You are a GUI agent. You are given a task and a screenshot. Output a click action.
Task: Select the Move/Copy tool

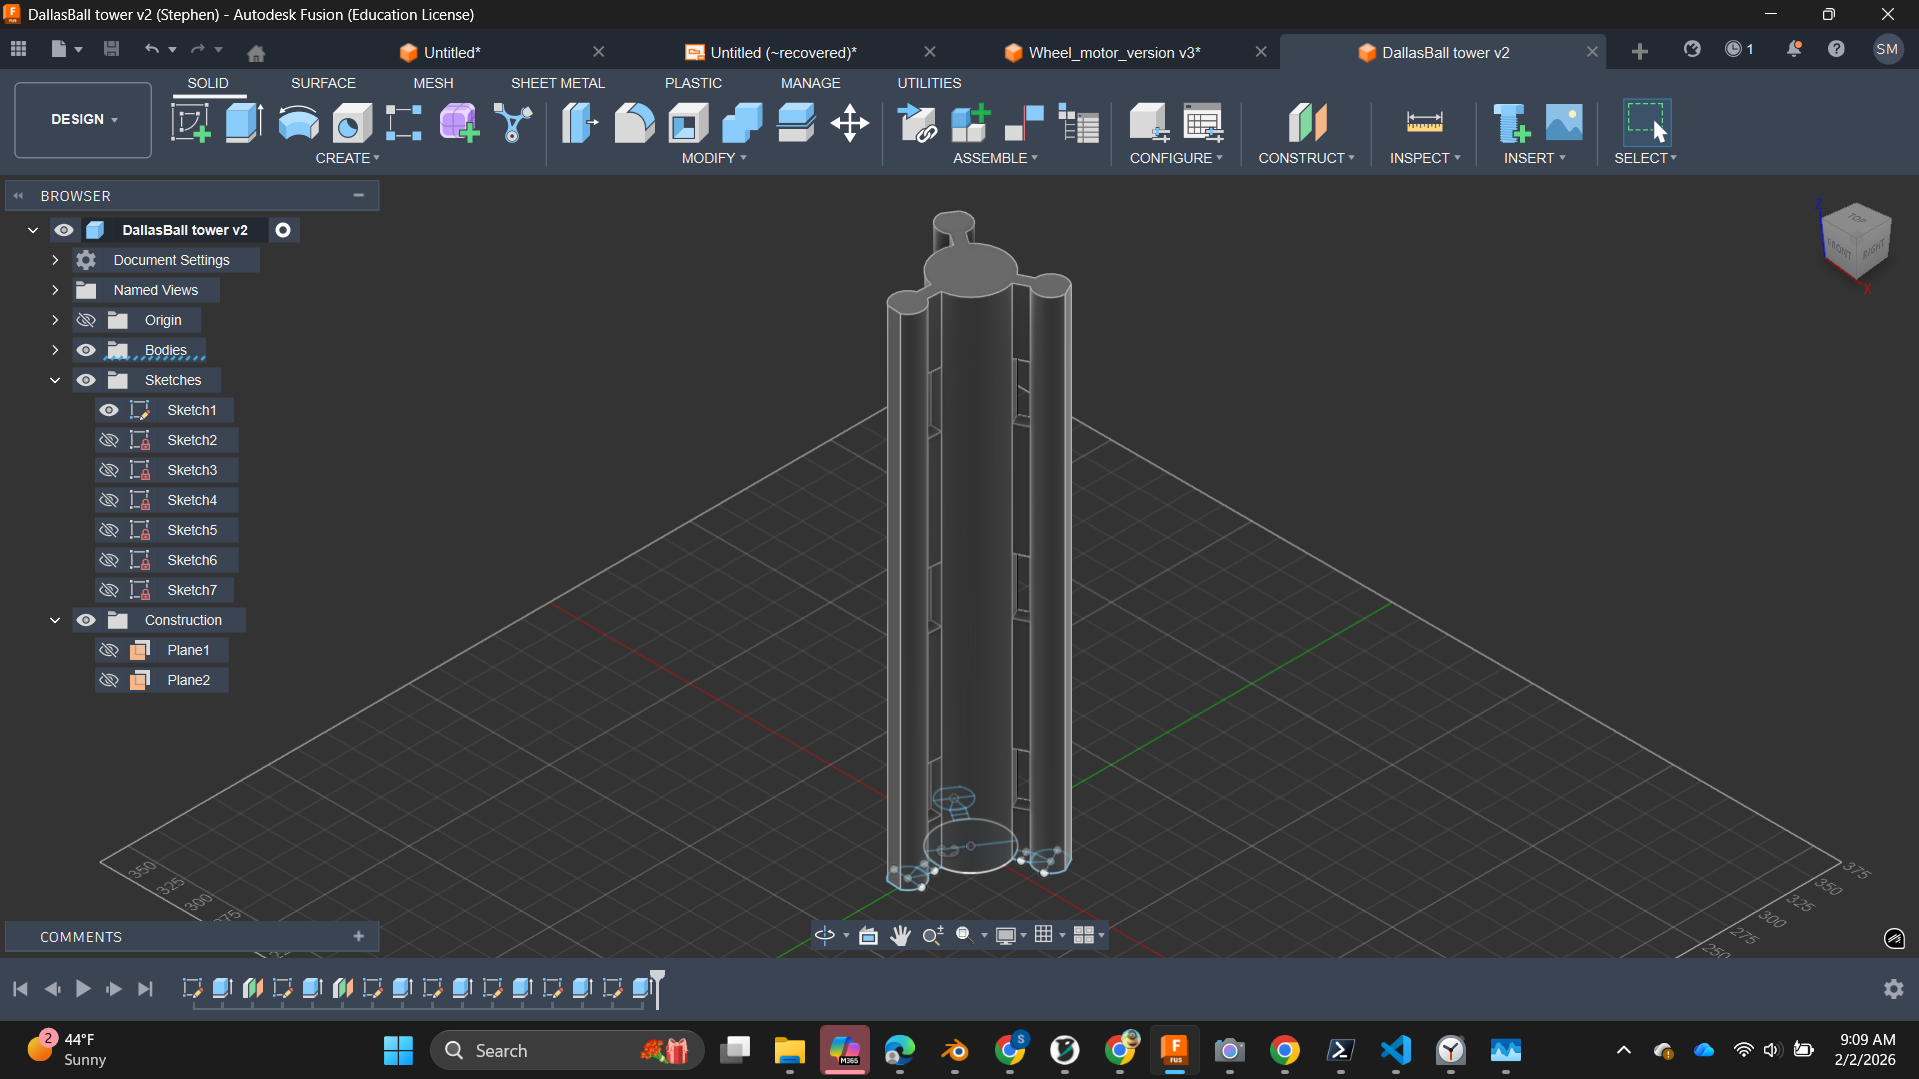(850, 124)
